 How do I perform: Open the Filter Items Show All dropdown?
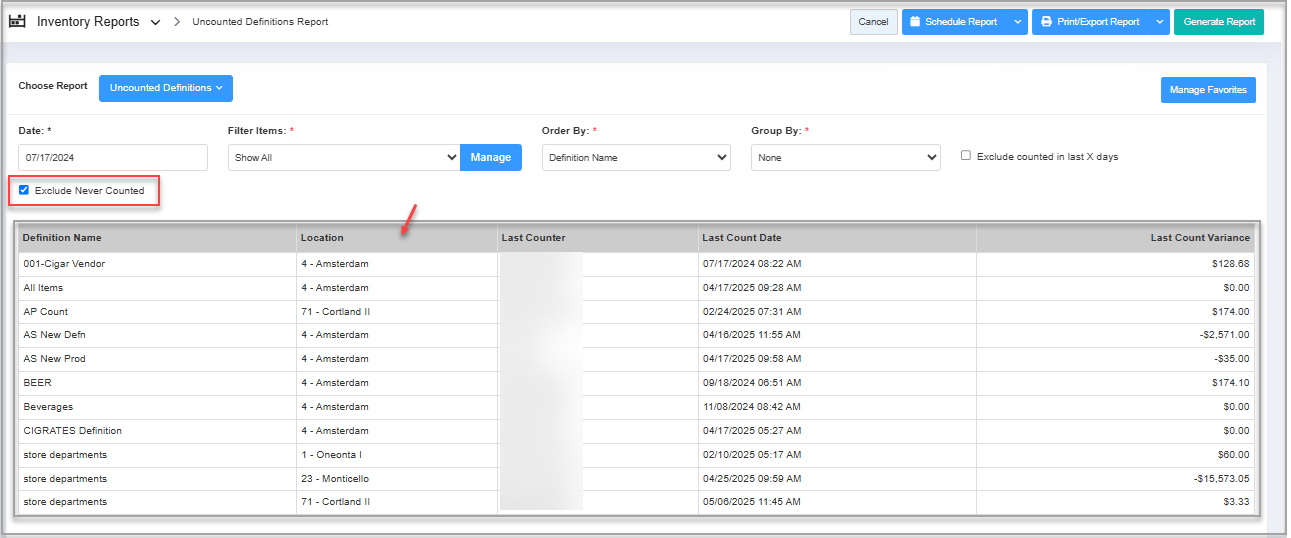[x=344, y=158]
